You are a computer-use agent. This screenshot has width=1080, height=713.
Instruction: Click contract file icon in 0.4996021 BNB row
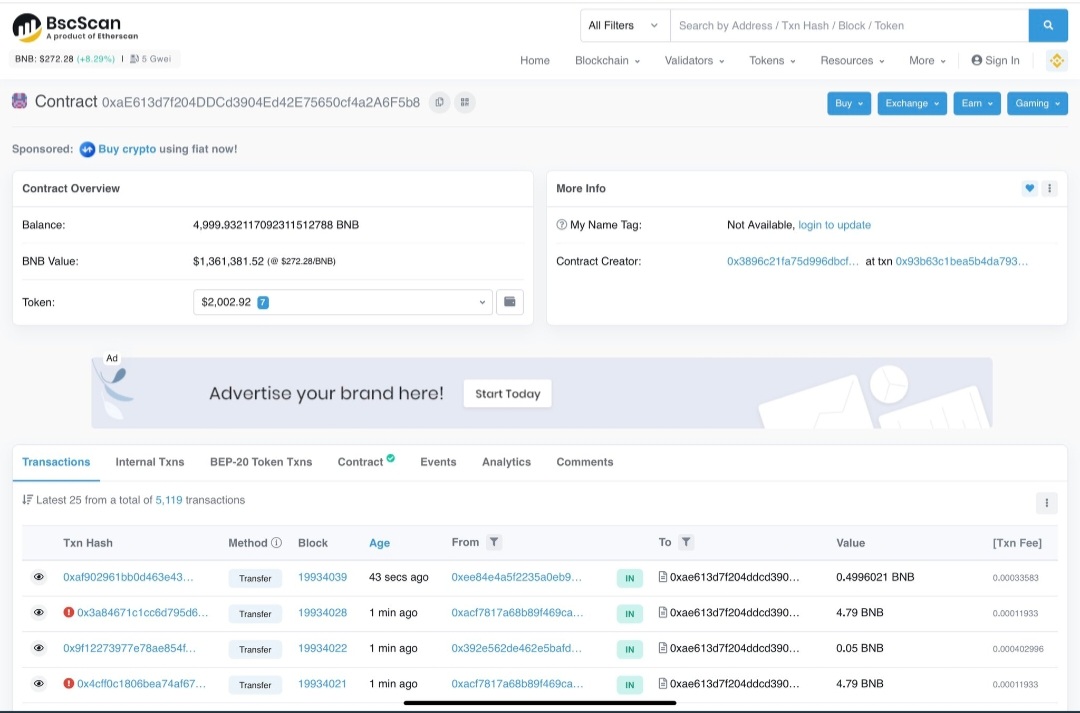pyautogui.click(x=663, y=577)
